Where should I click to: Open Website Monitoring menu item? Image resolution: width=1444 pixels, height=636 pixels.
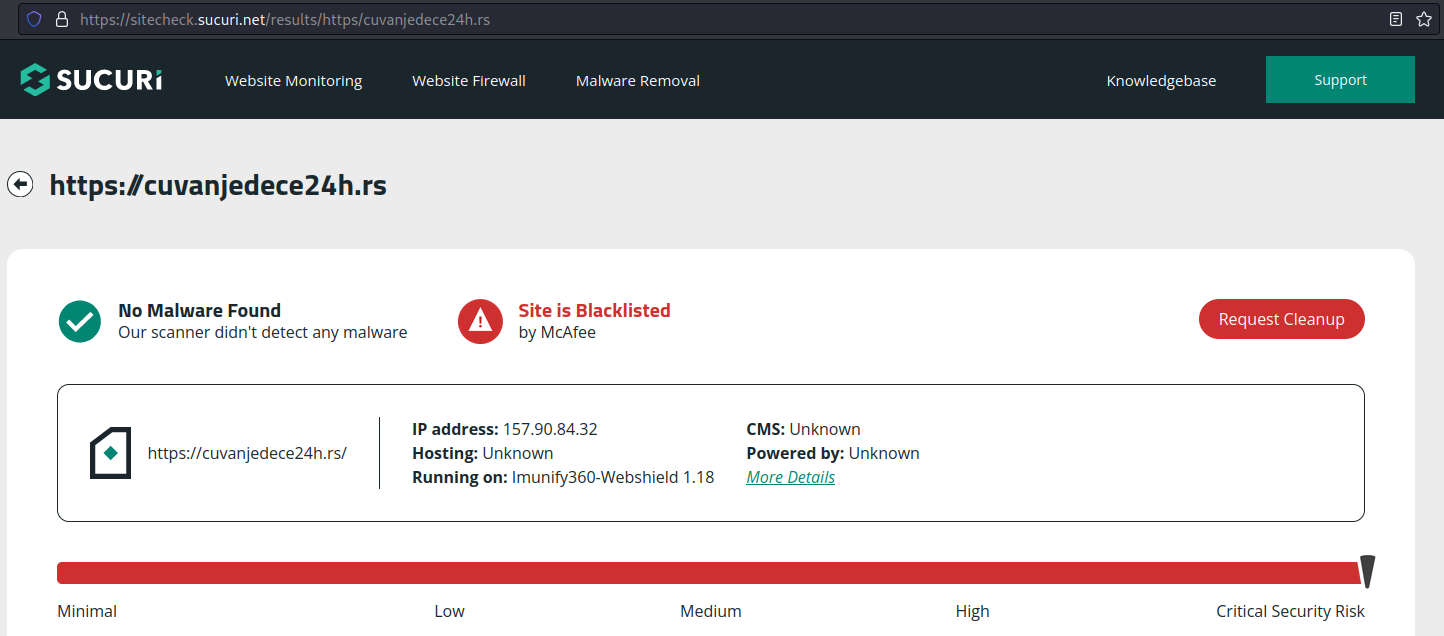coord(293,81)
